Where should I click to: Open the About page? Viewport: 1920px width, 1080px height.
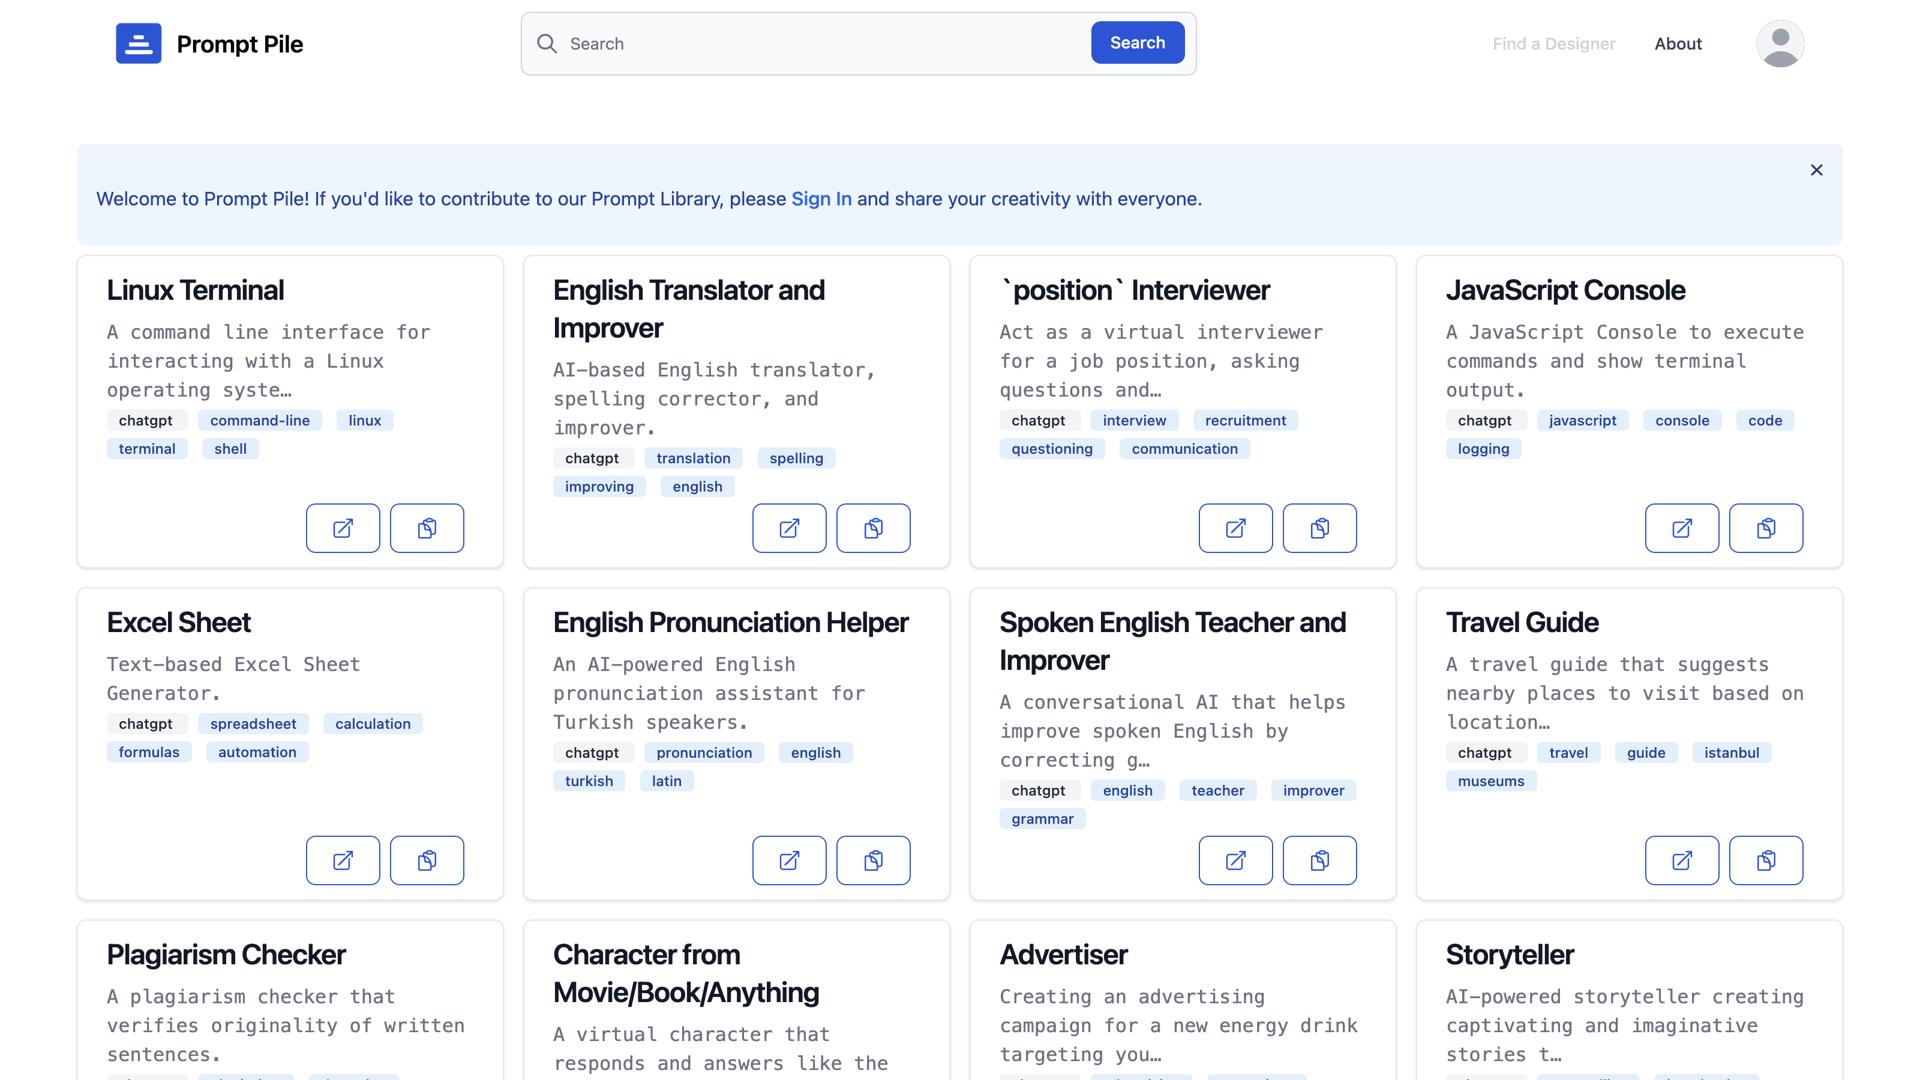1677,44
